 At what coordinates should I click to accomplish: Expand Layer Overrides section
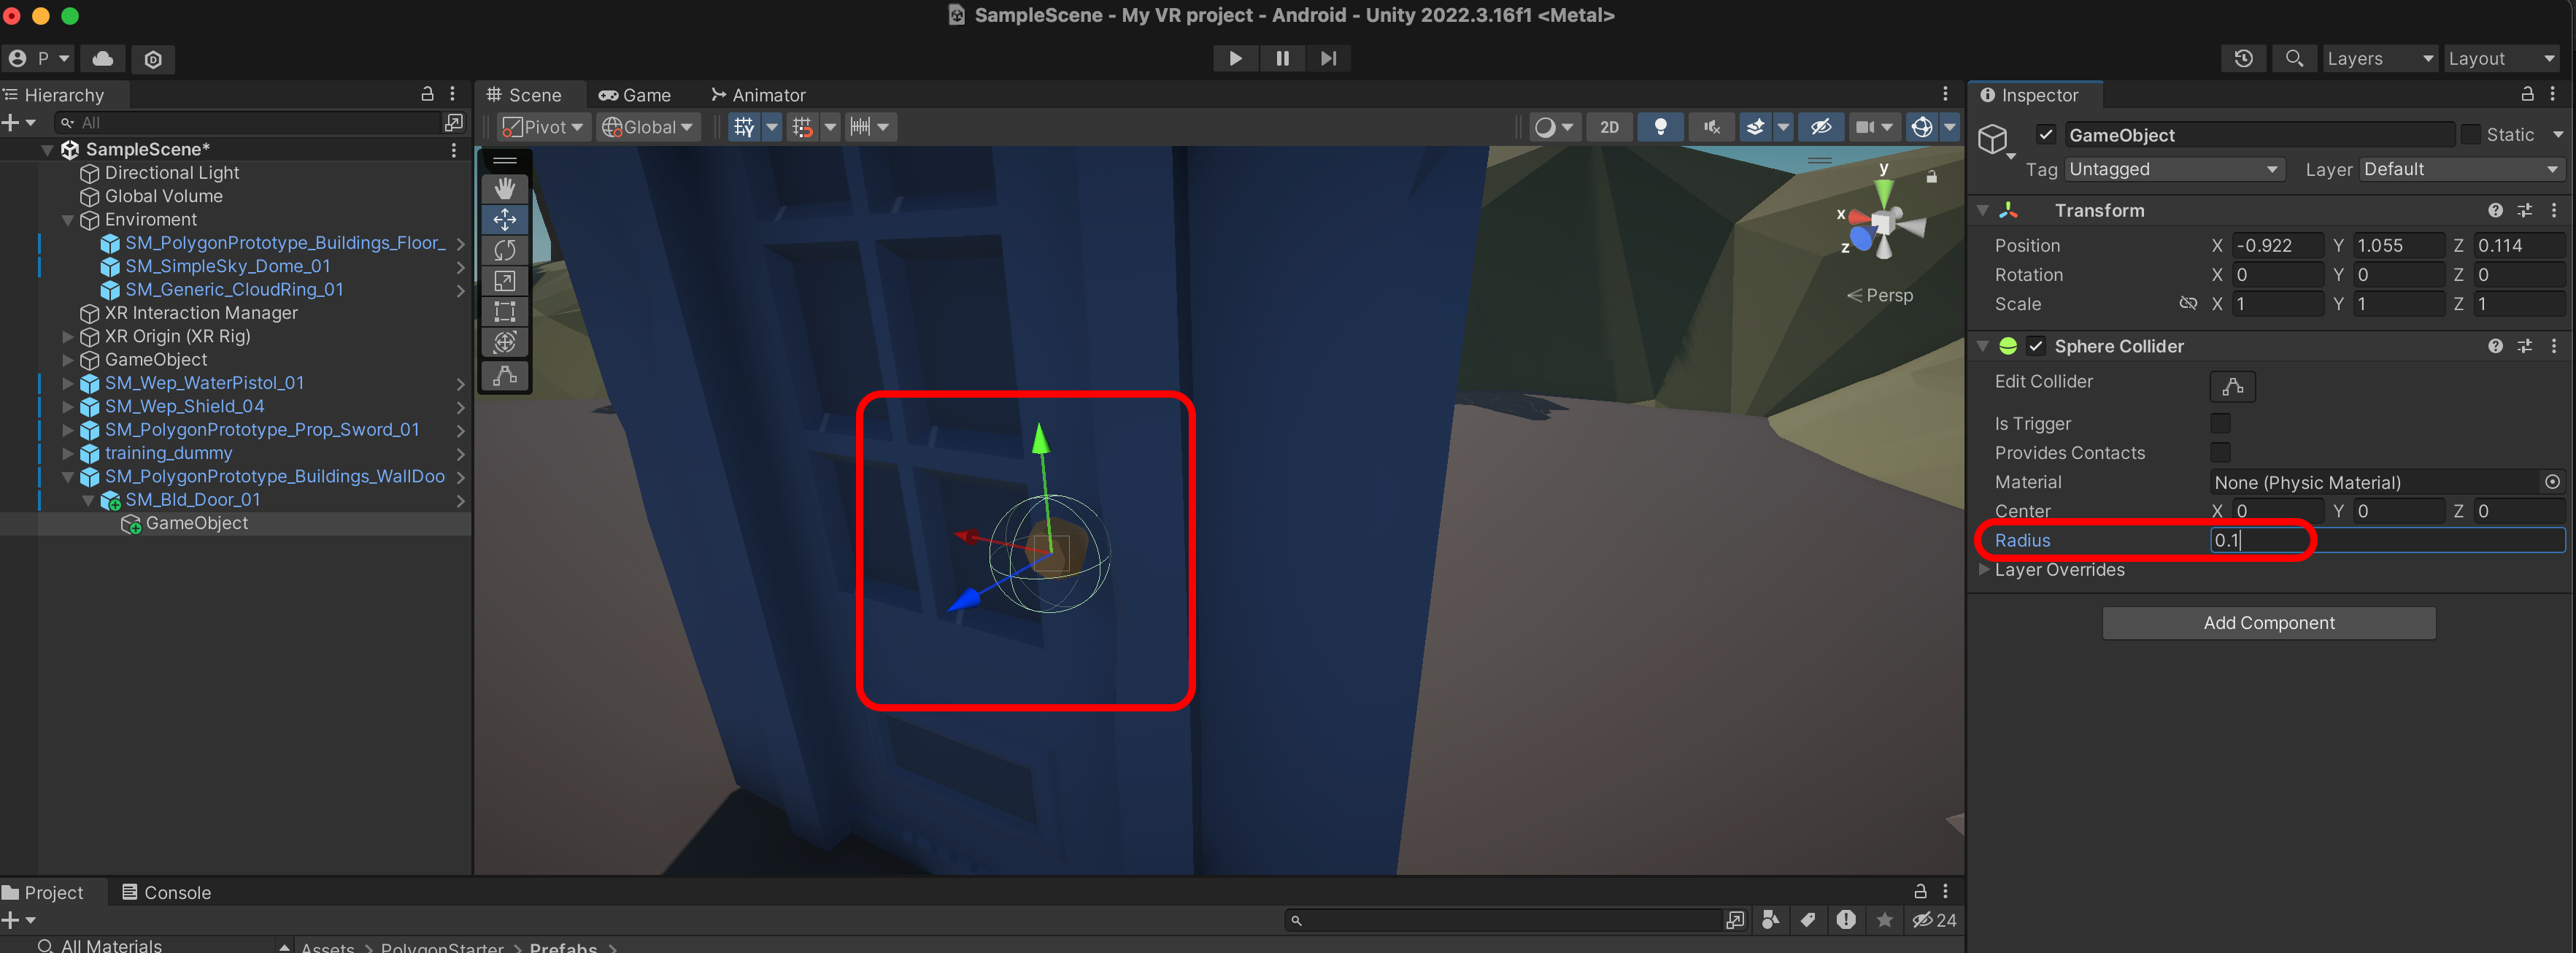(1984, 570)
